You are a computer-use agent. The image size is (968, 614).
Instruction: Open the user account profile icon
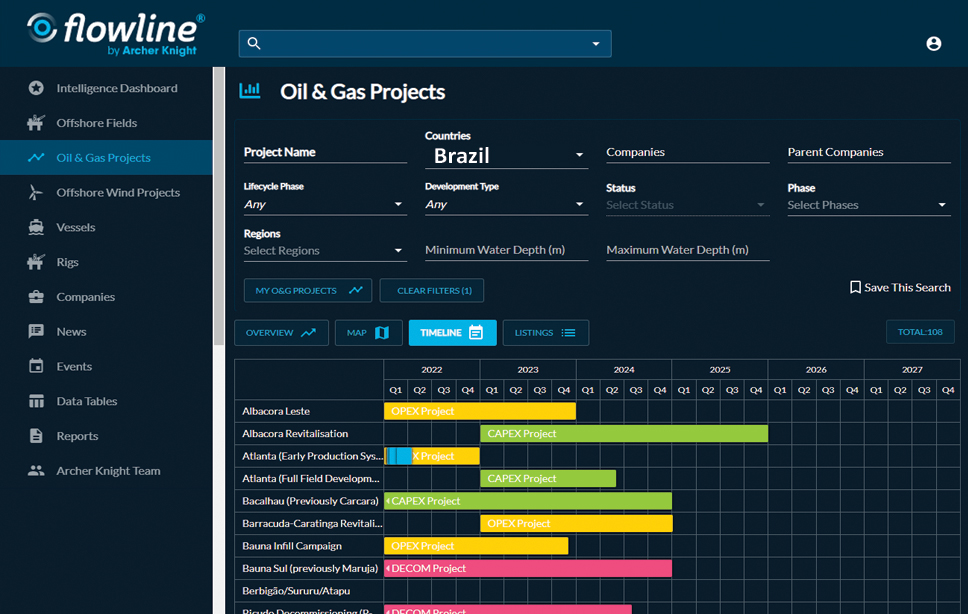[x=933, y=43]
